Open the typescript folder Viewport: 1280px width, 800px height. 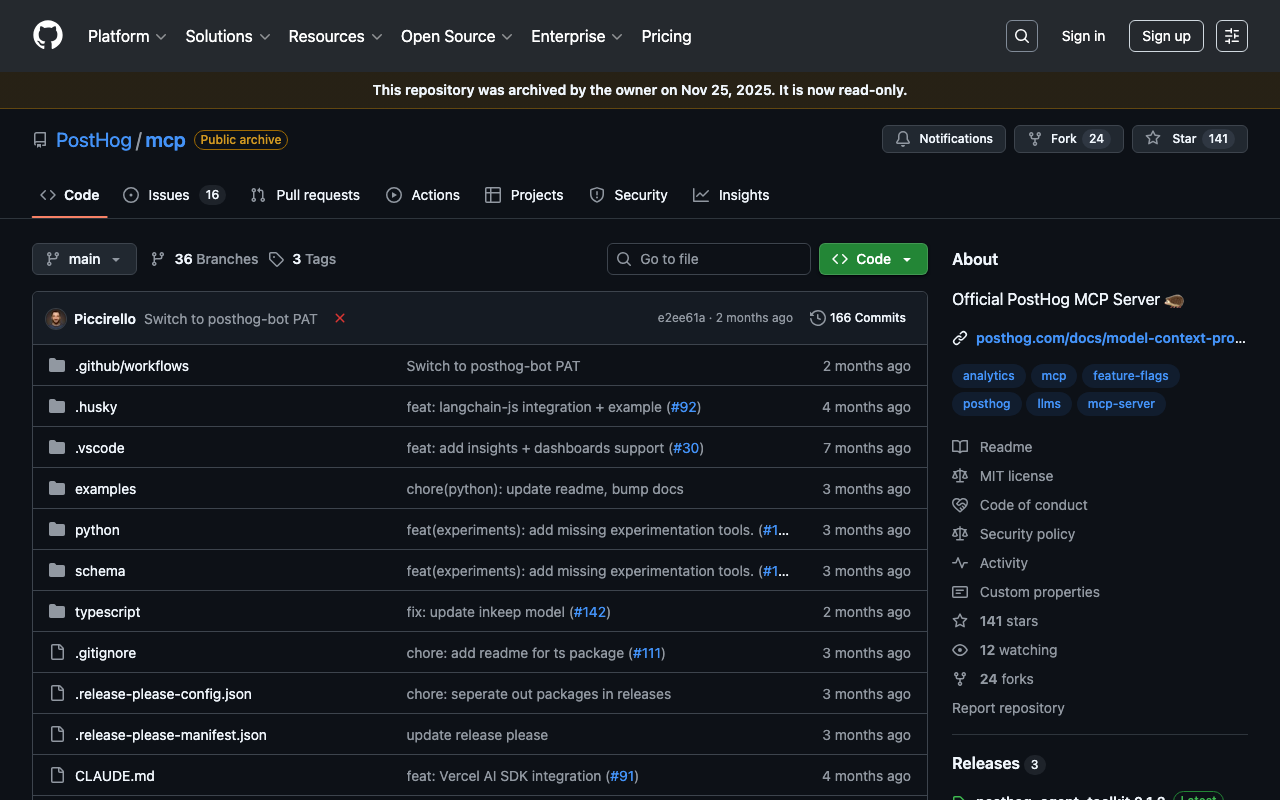coord(107,612)
